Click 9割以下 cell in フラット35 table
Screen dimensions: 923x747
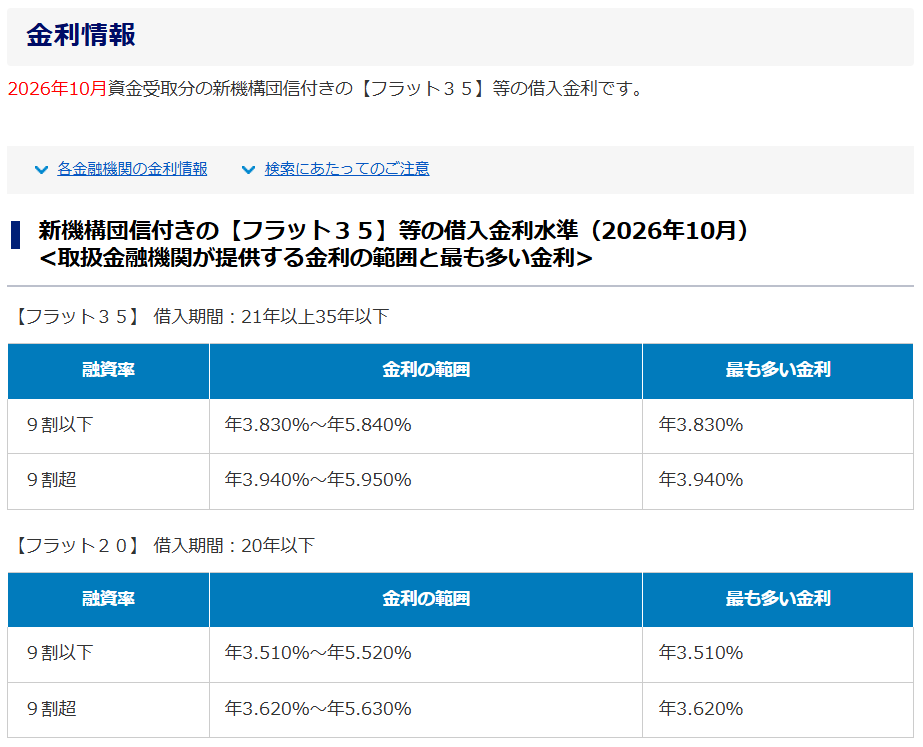(x=108, y=426)
